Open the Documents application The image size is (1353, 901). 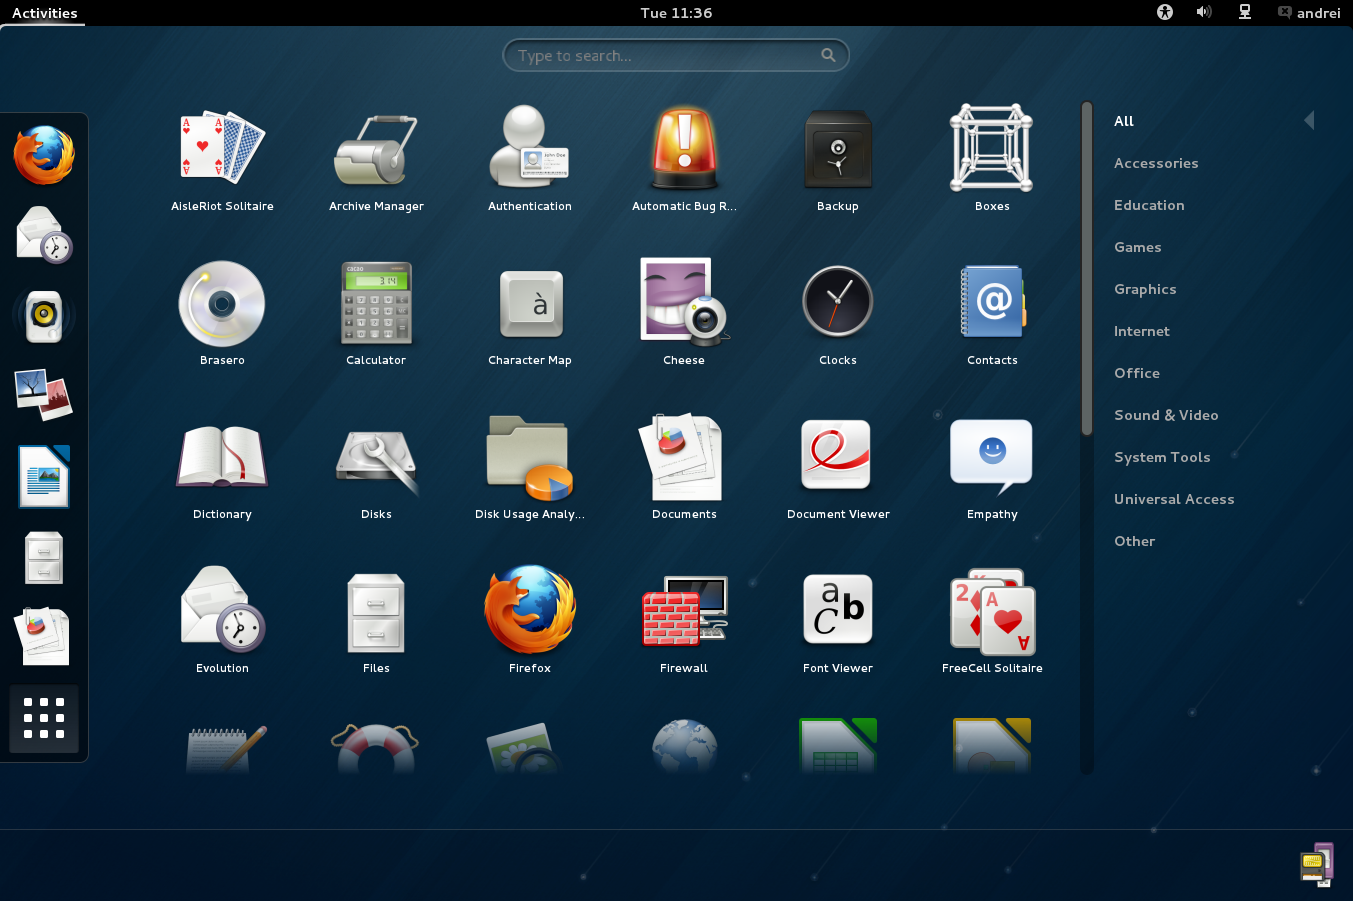coord(684,466)
